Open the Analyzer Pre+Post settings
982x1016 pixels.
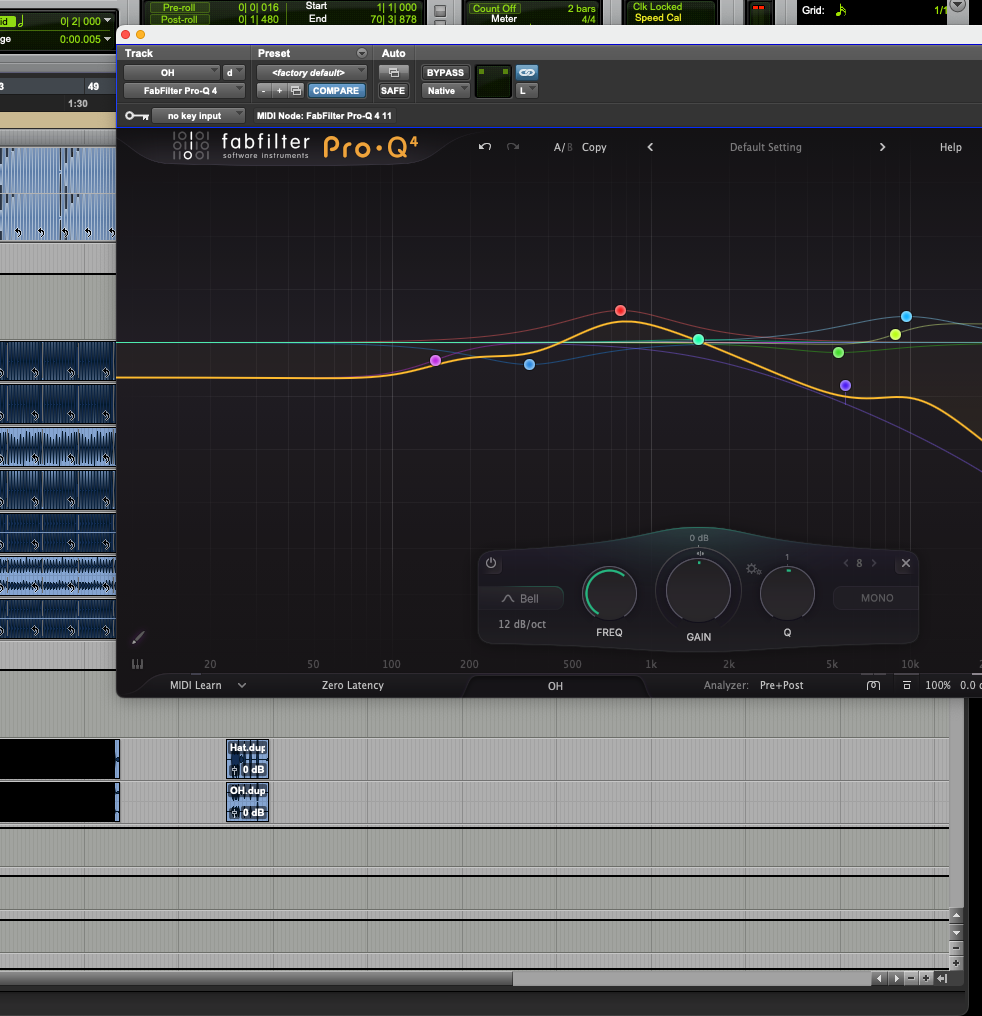(x=781, y=685)
